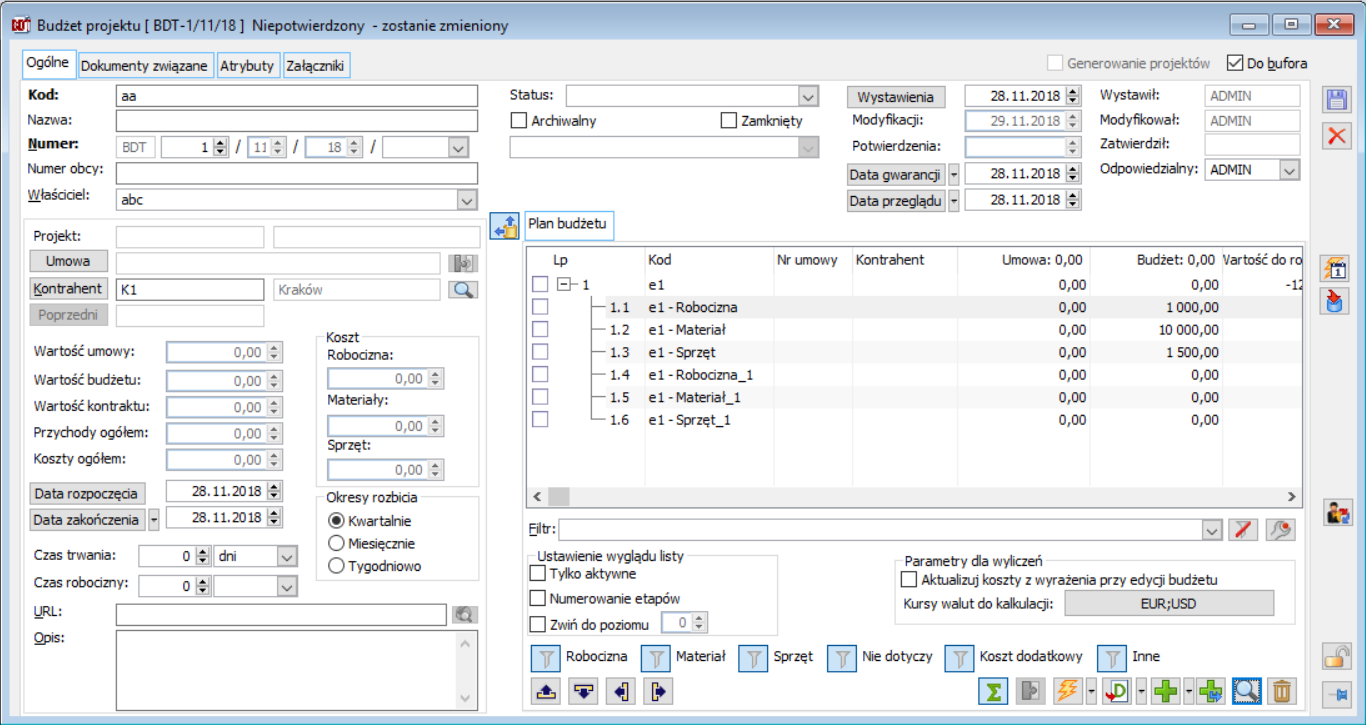Enable Tylko aktywne checkbox

[x=538, y=574]
